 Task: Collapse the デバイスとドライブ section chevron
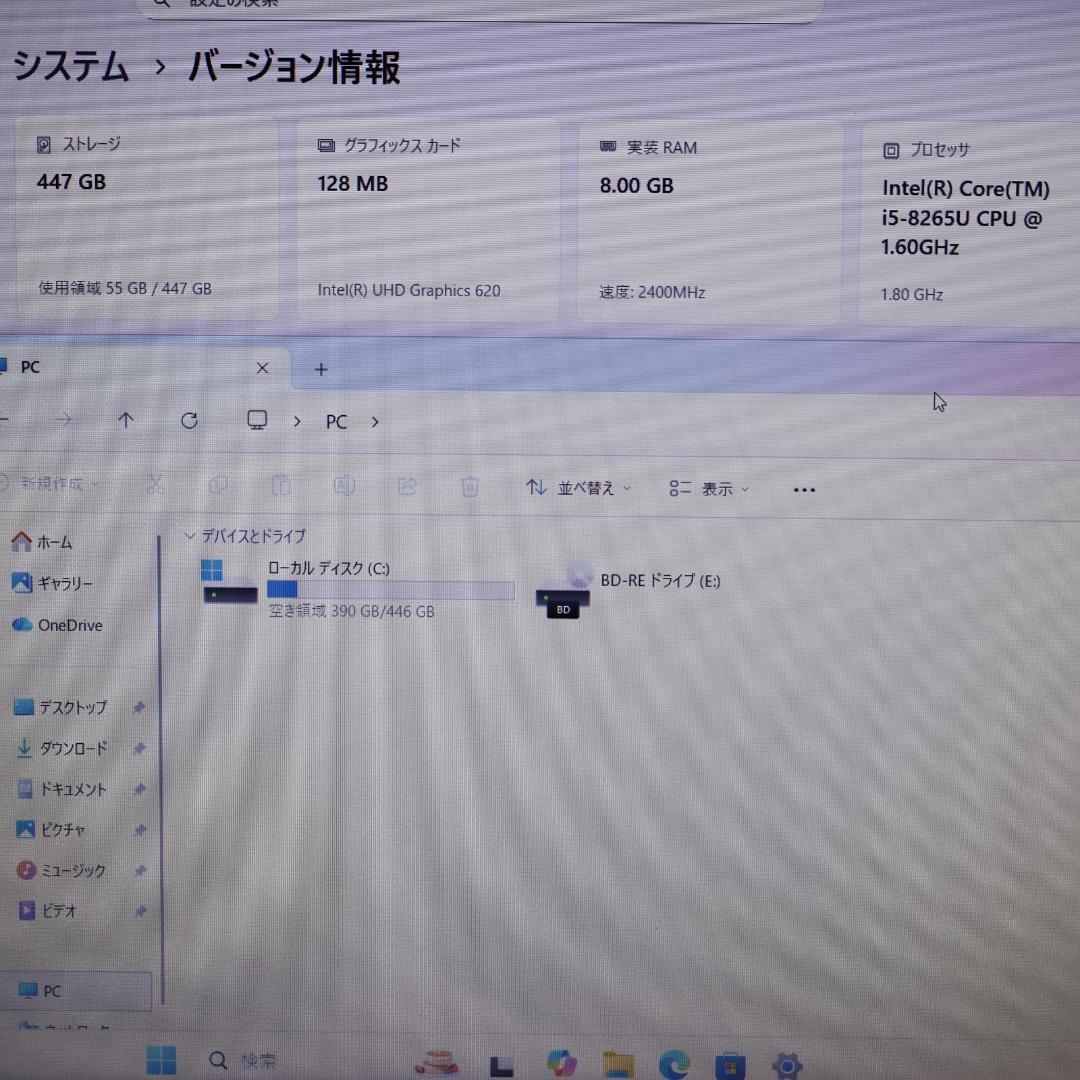190,536
